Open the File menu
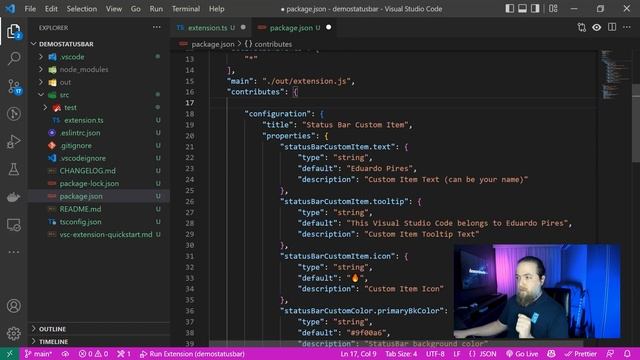Viewport: 640px width, 360px height. pos(30,9)
